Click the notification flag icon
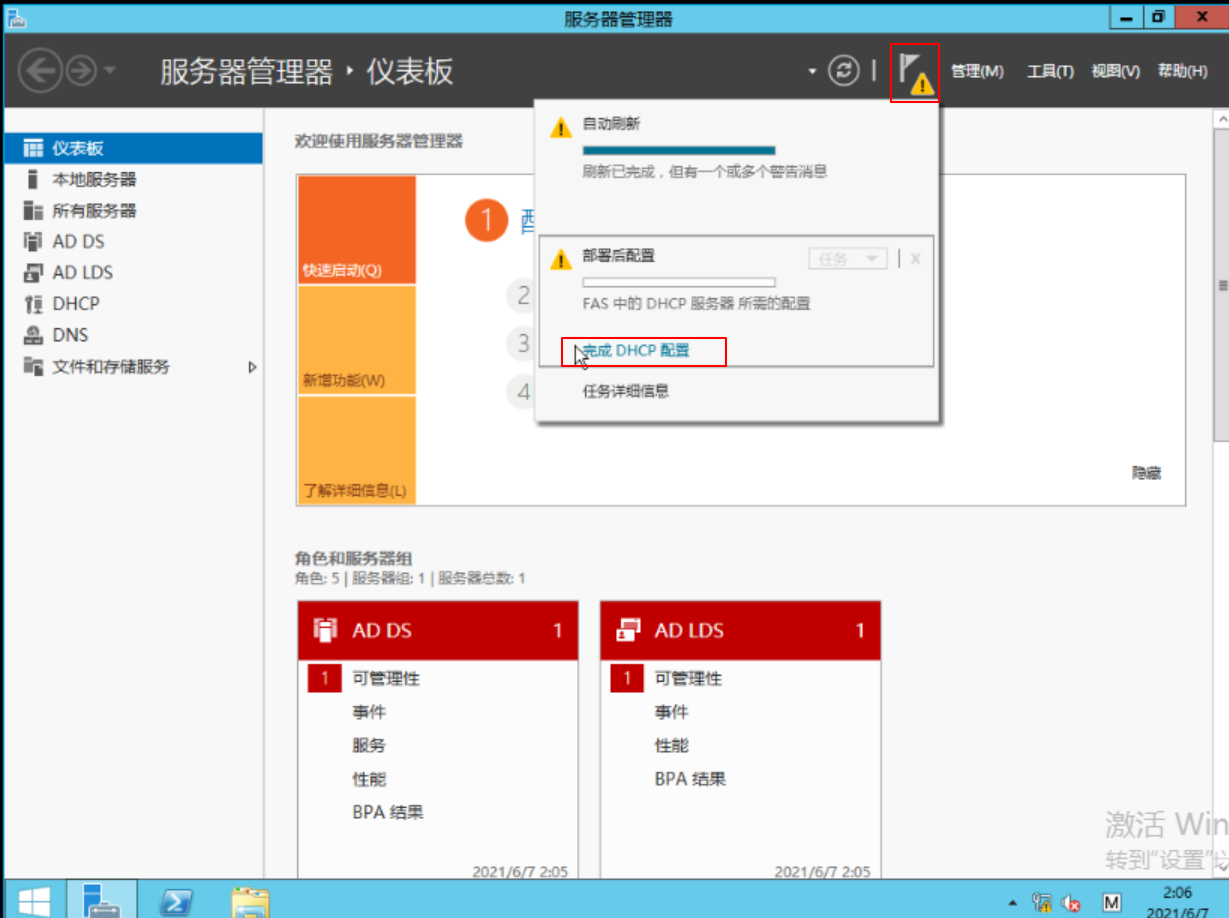The width and height of the screenshot is (1229, 918). pyautogui.click(x=912, y=71)
